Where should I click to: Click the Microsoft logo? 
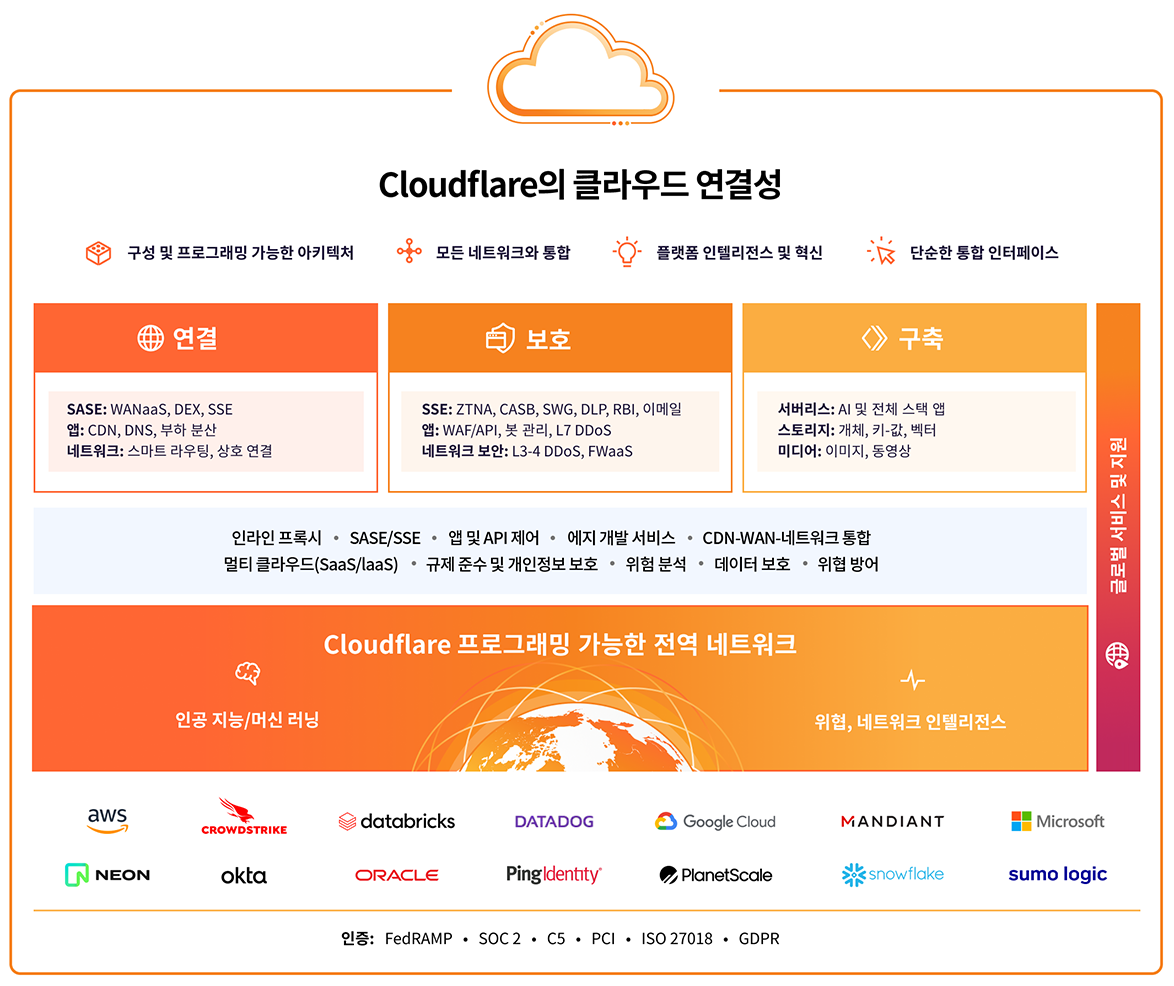[x=1058, y=821]
